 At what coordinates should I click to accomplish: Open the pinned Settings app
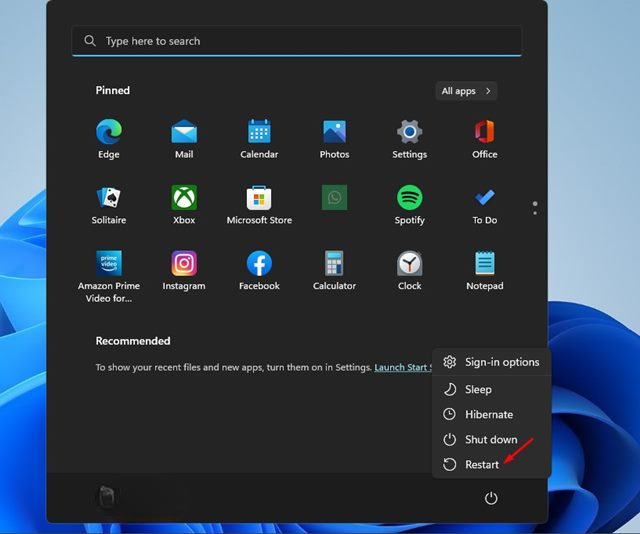(409, 139)
